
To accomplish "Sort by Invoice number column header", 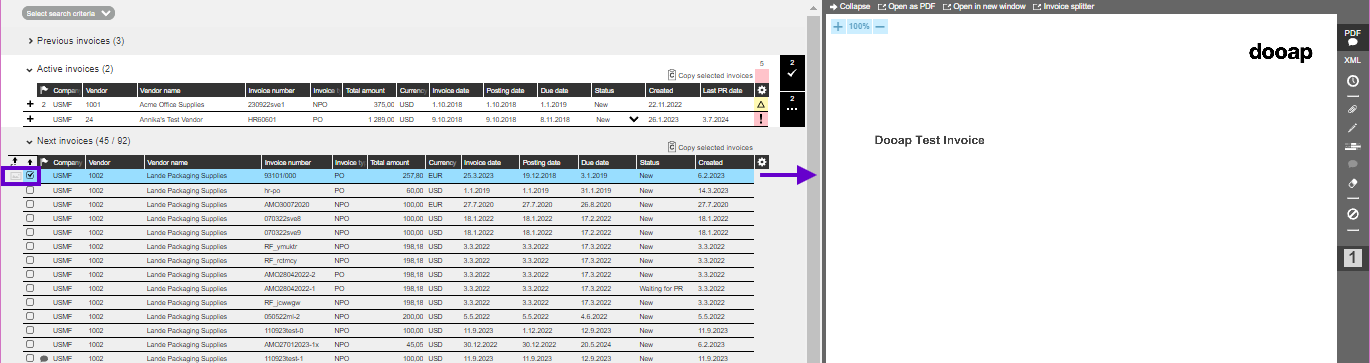I will pos(287,162).
